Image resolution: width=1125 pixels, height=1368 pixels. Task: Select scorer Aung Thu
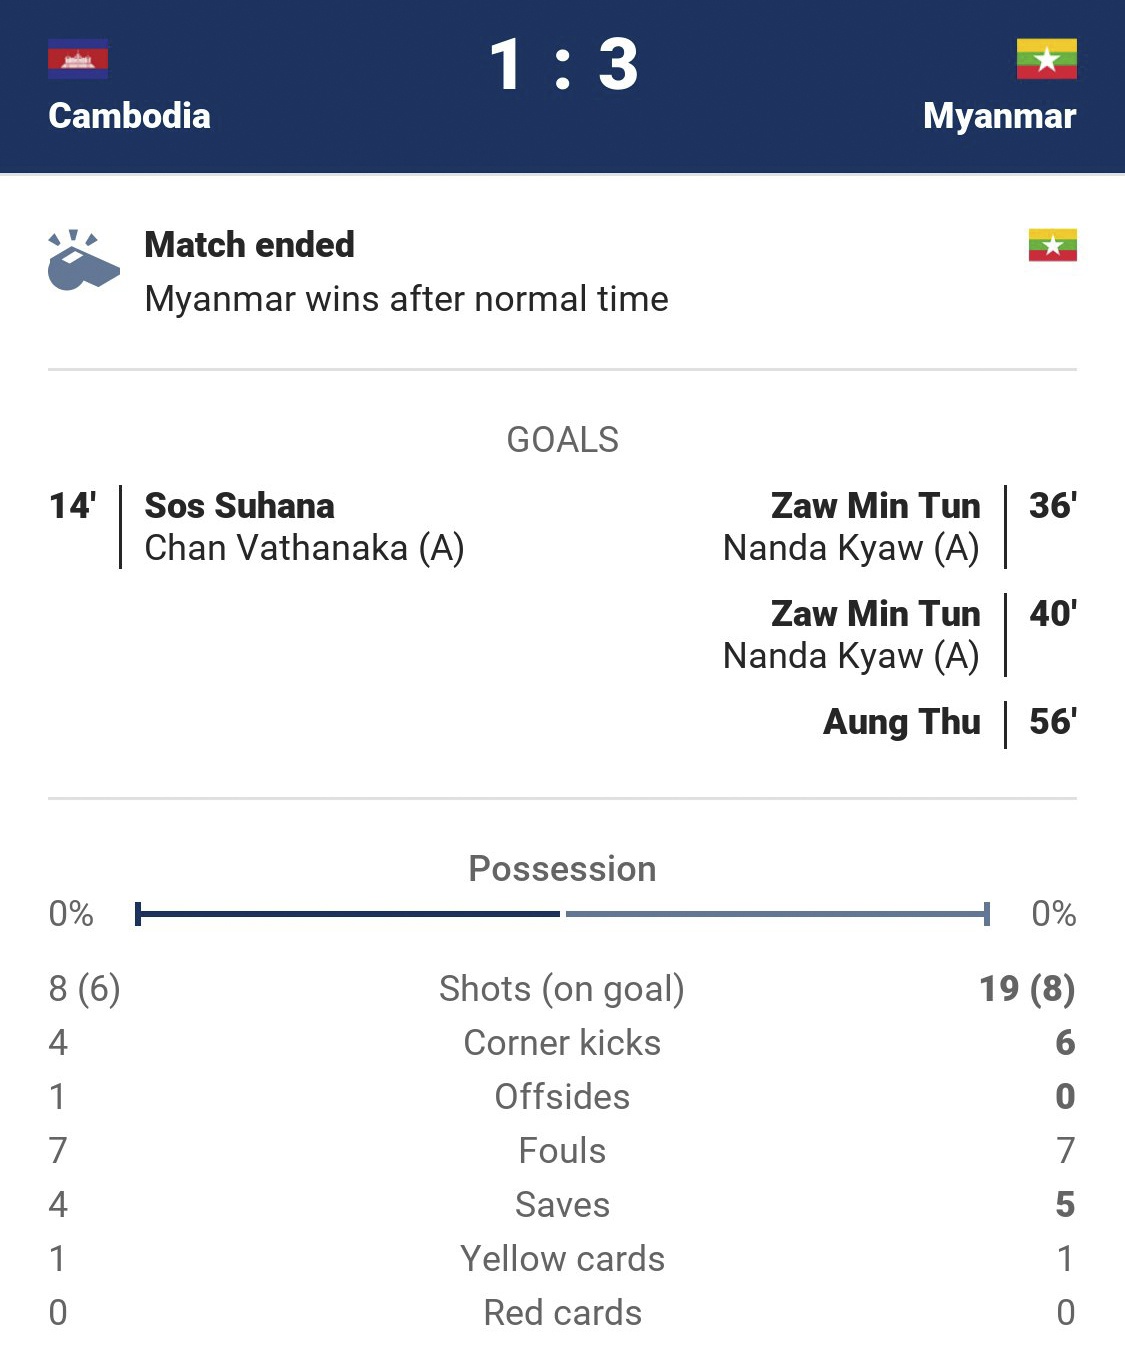(x=901, y=722)
